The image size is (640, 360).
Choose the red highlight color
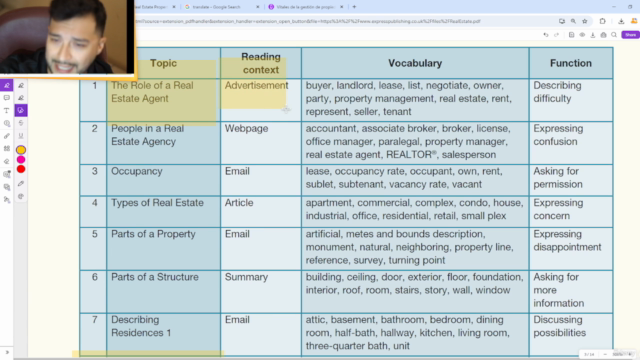coord(21,169)
